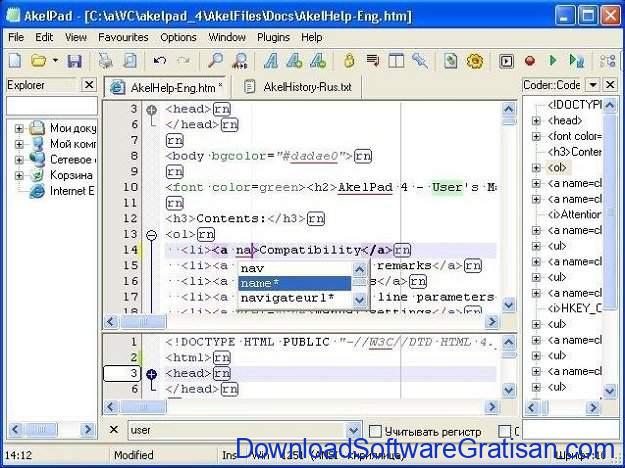Click the split window icon
This screenshot has height=468, width=625.
pos(396,61)
